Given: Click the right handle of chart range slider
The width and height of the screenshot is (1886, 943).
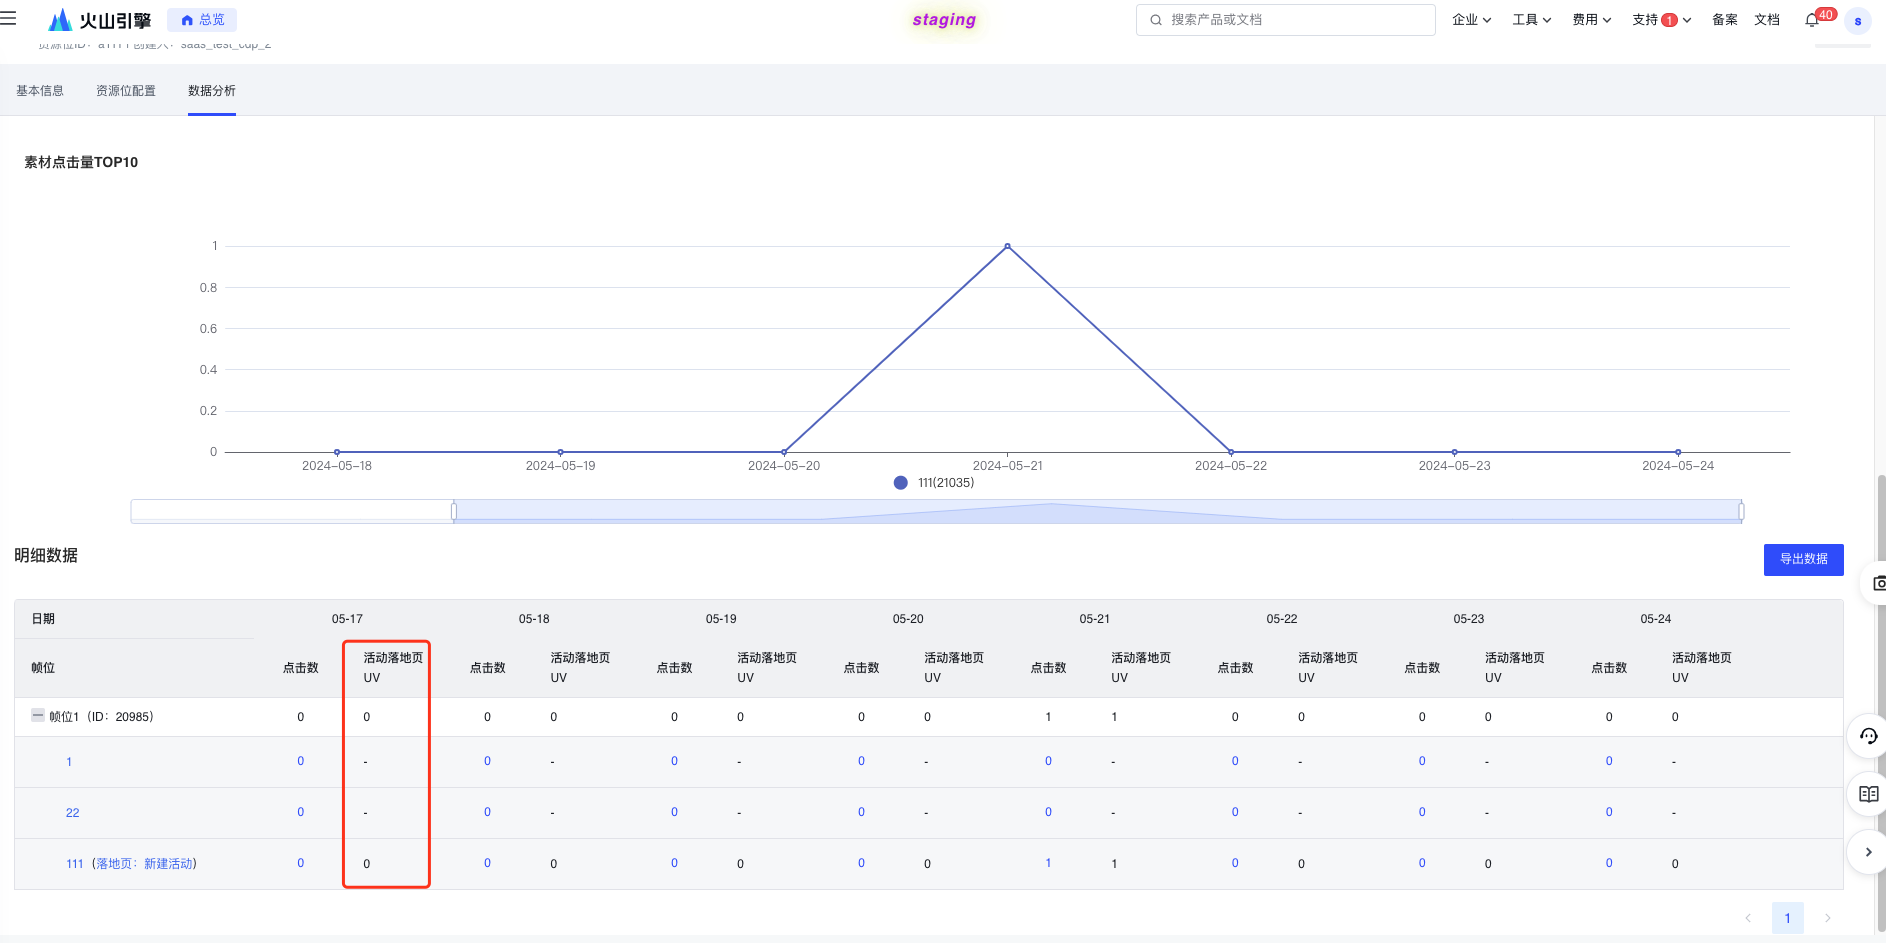Looking at the screenshot, I should coord(1741,511).
